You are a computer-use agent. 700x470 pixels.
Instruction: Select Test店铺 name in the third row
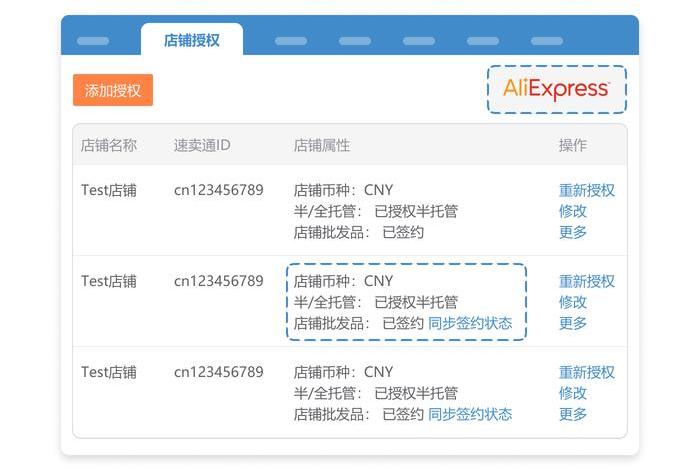[x=109, y=372]
